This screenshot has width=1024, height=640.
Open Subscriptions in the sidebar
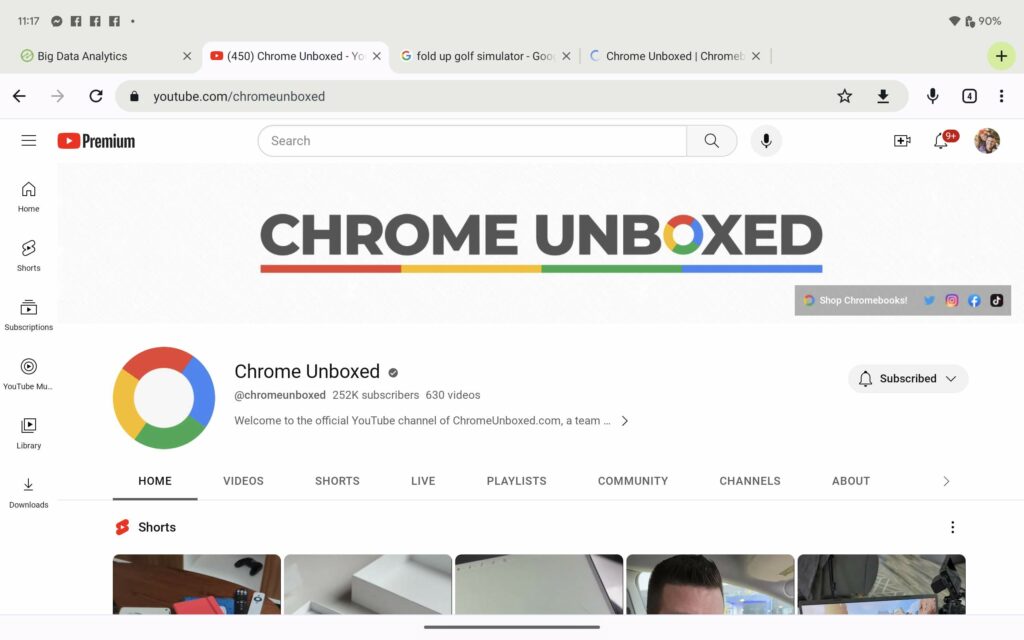(x=28, y=313)
